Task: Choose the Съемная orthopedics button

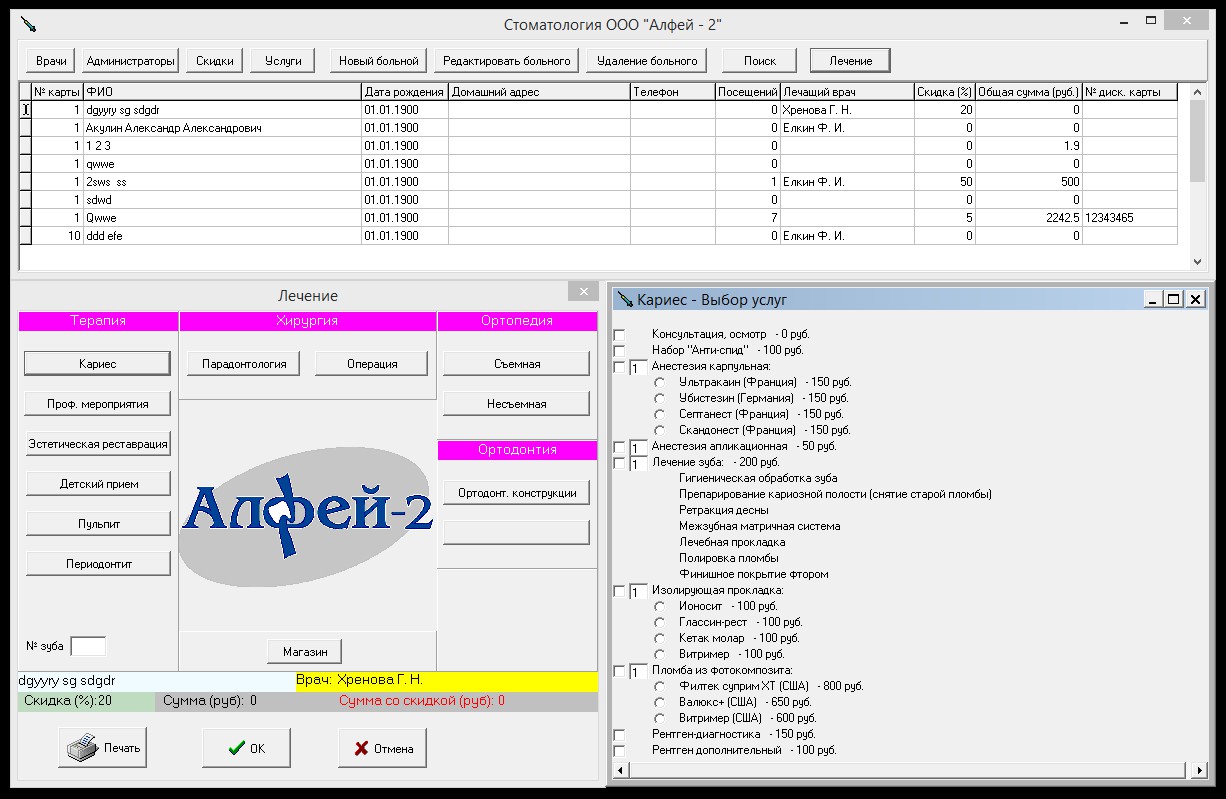Action: [517, 364]
